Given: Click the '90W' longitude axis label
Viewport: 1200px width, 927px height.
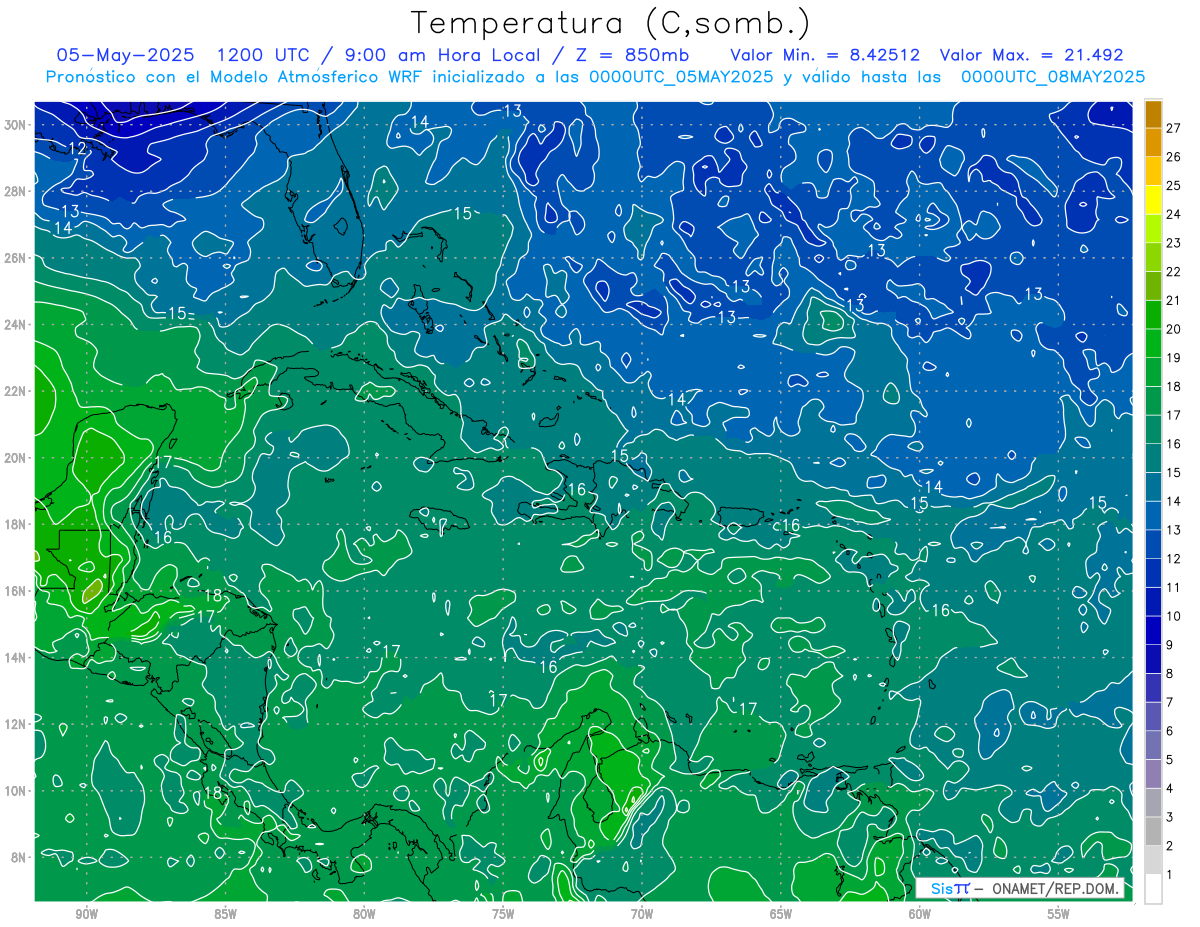Looking at the screenshot, I should tap(86, 915).
